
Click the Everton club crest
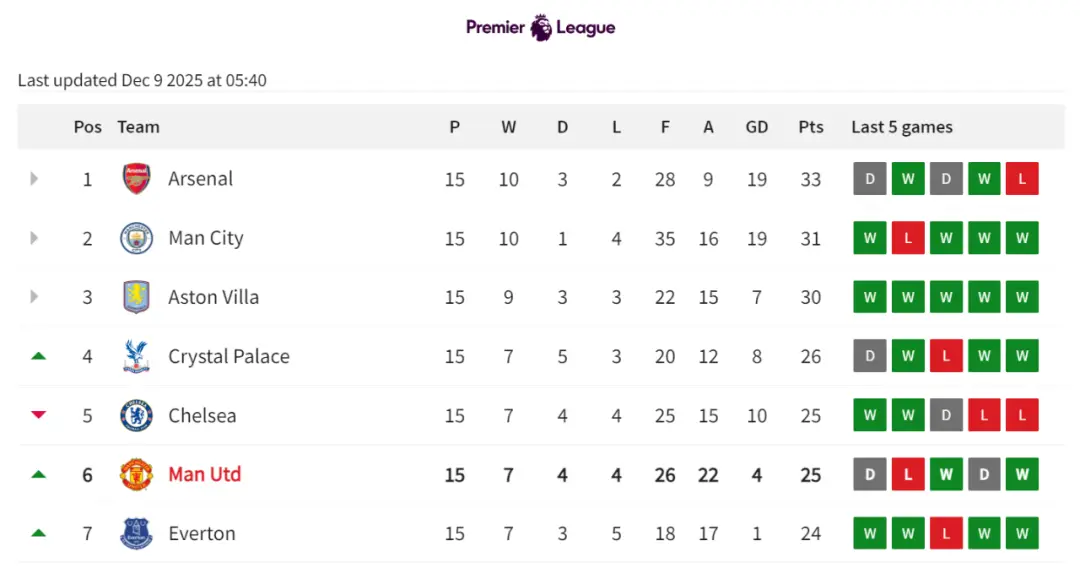pyautogui.click(x=137, y=533)
